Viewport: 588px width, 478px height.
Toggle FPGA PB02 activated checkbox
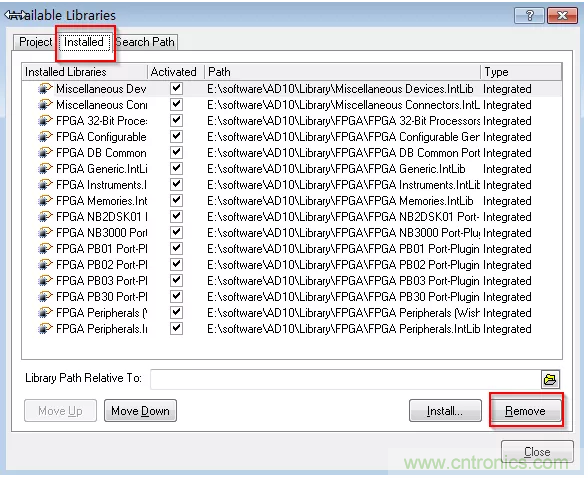pos(176,264)
